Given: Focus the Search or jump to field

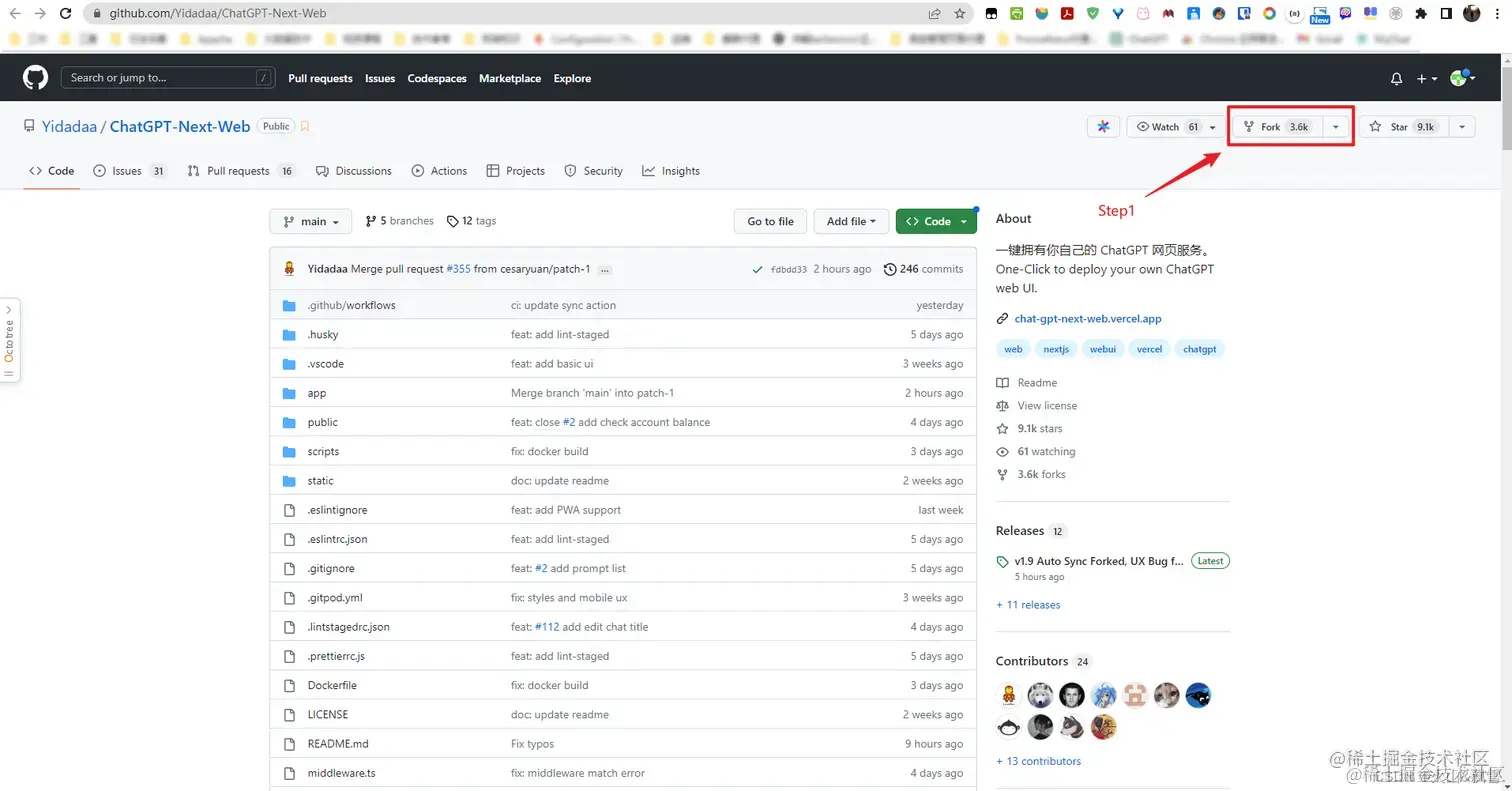Looking at the screenshot, I should (x=167, y=78).
